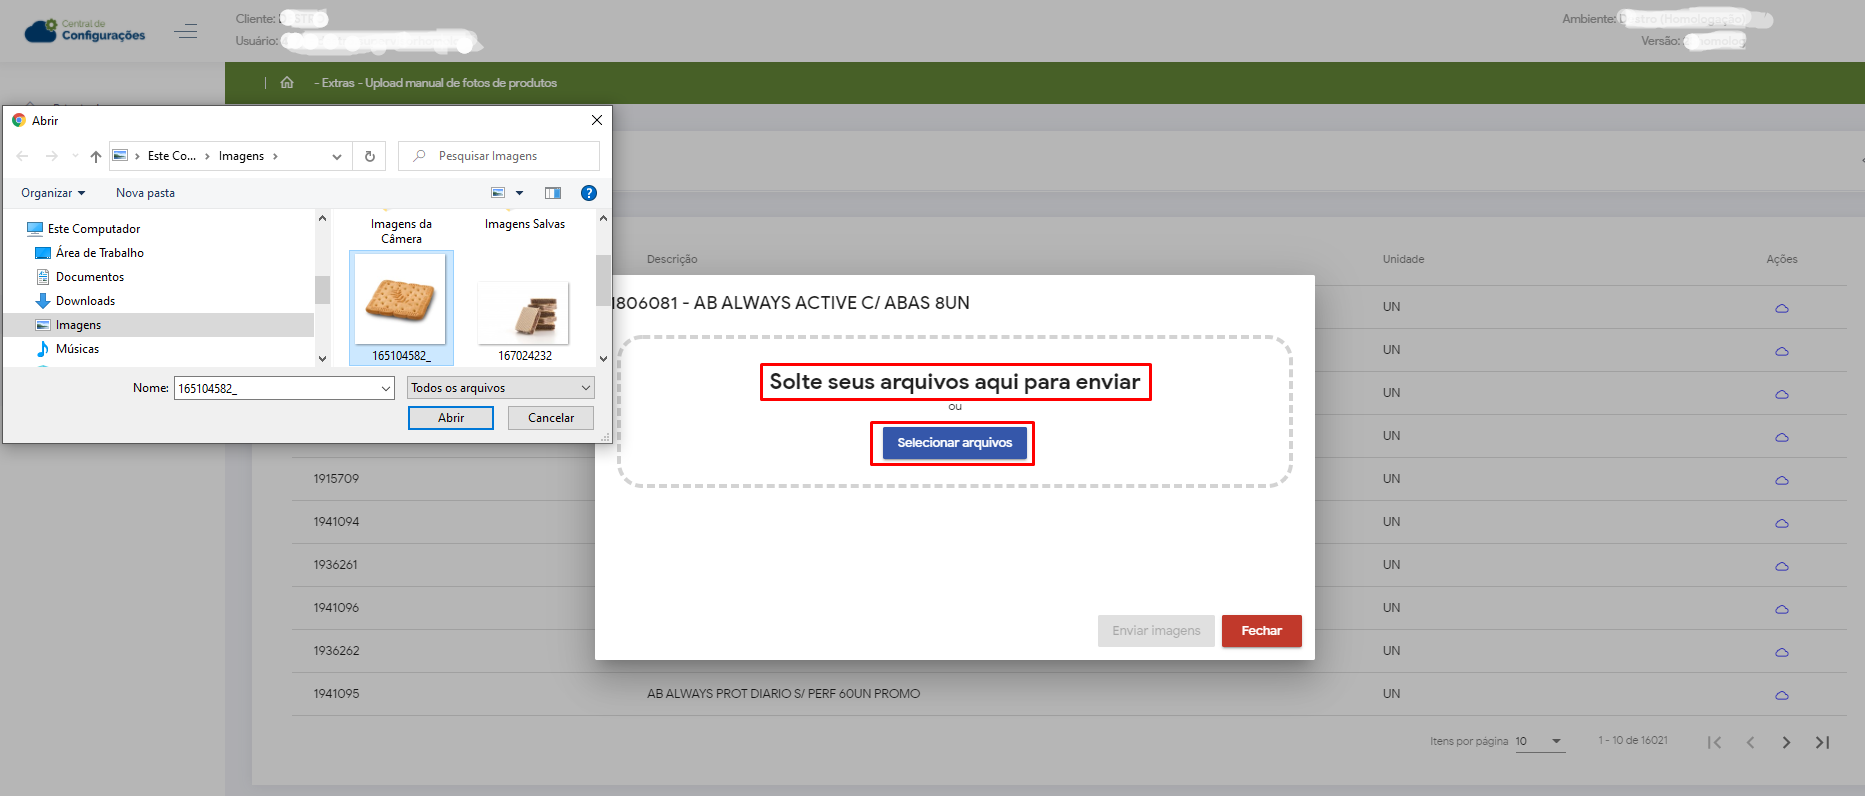This screenshot has height=796, width=1865.
Task: Click the Descrição column header
Action: click(x=672, y=259)
